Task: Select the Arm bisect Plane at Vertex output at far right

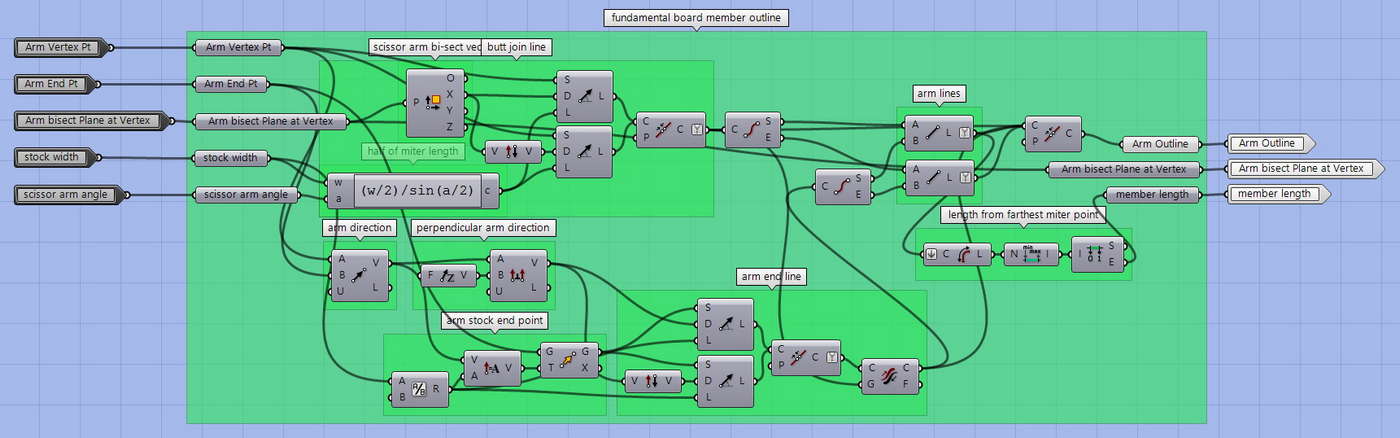Action: 1306,168
